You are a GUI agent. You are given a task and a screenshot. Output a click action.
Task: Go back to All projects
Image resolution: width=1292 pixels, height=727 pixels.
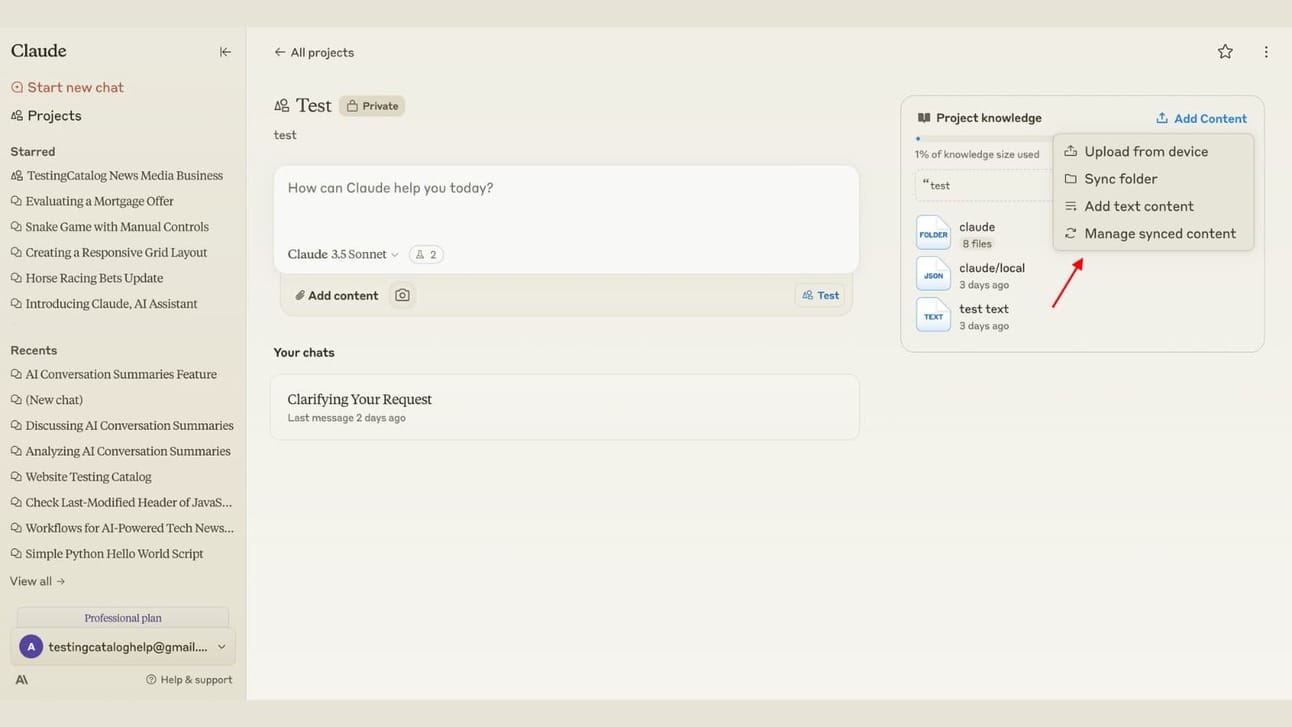314,52
